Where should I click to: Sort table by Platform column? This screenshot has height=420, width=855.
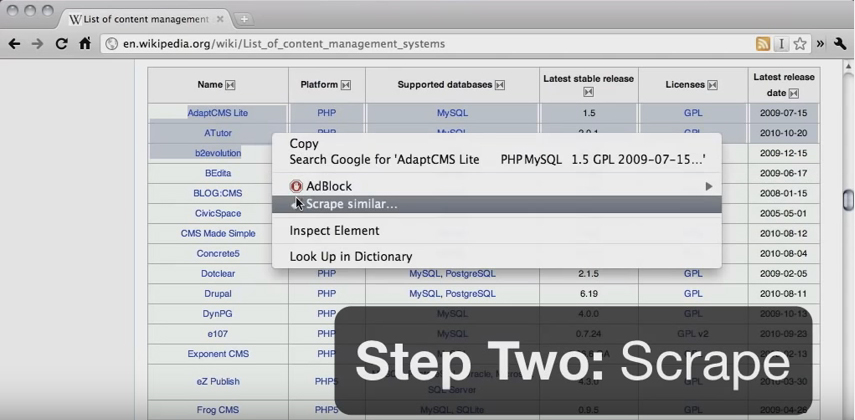[x=346, y=85]
